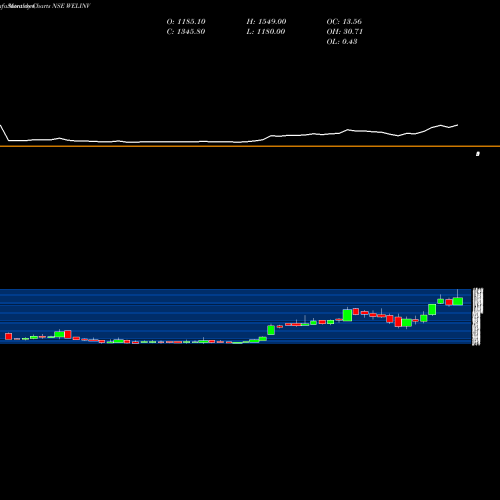Click the last green candlestick on the right
This screenshot has height=500, width=500.
click(458, 301)
